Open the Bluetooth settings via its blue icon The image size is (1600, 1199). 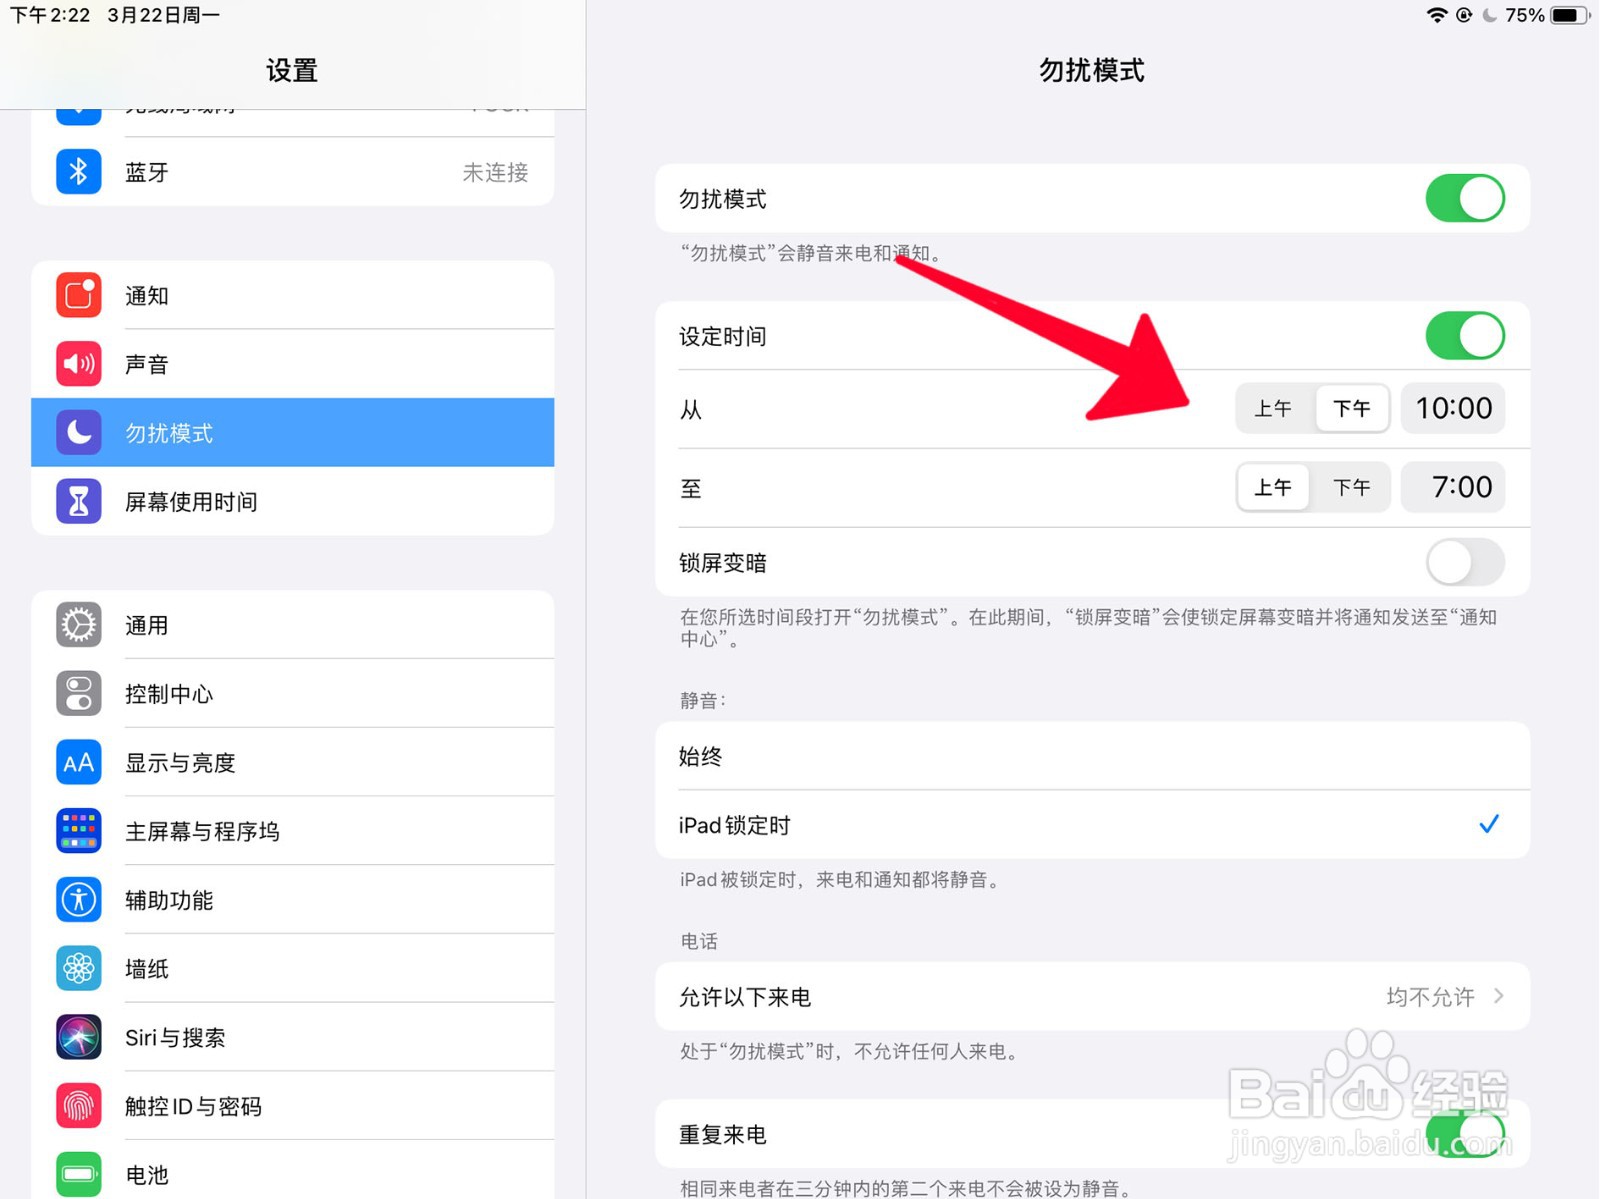[x=78, y=171]
